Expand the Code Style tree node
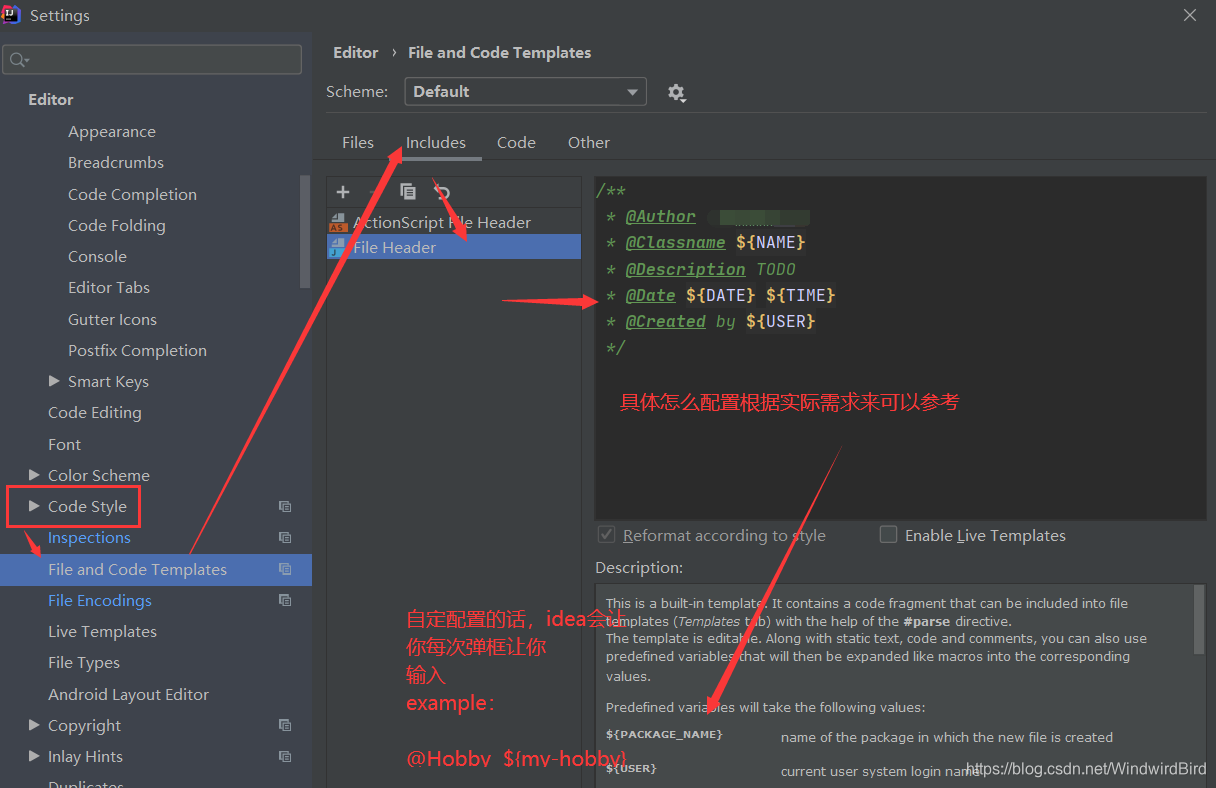 coord(34,506)
